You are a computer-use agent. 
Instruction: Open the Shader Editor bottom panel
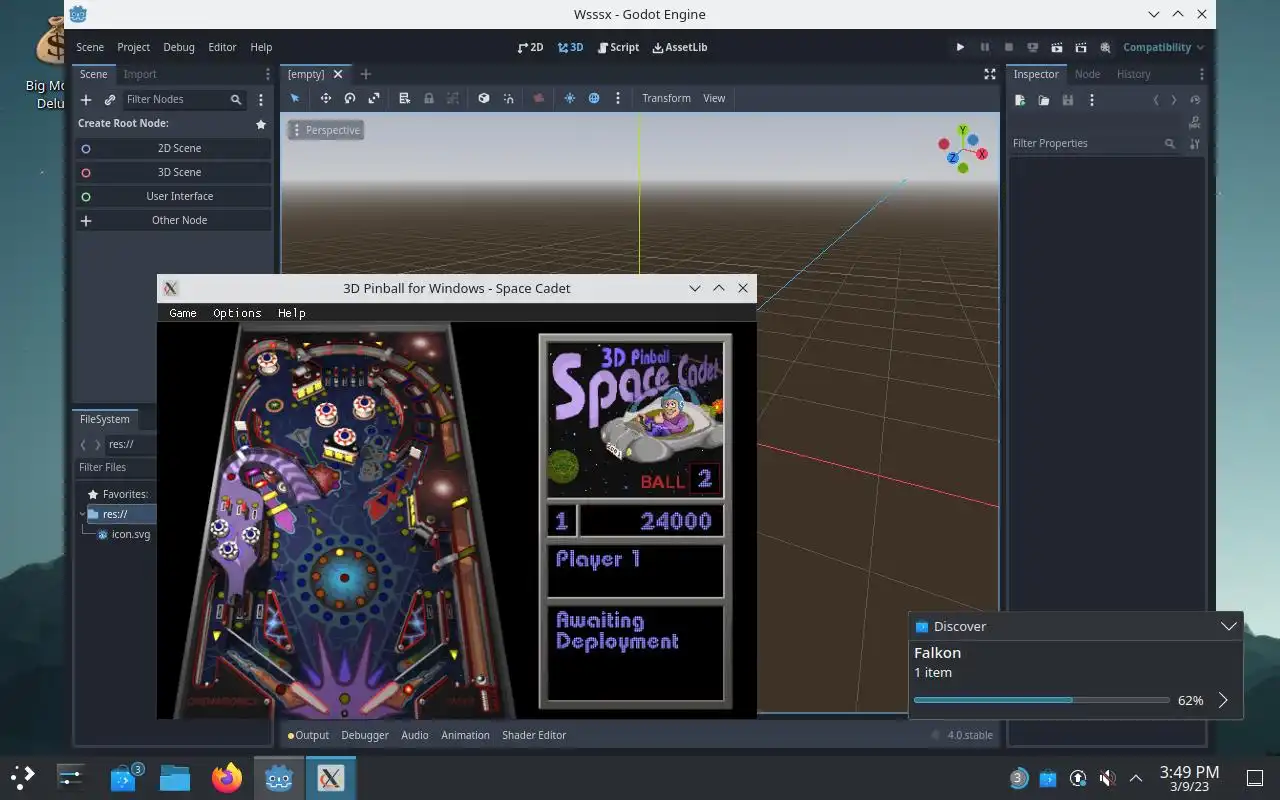(534, 735)
